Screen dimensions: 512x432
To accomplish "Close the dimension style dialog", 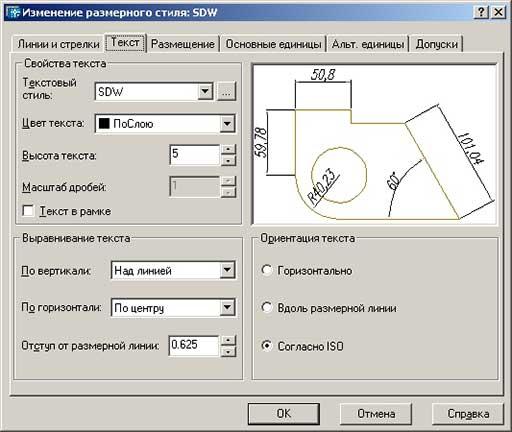I will coord(498,13).
